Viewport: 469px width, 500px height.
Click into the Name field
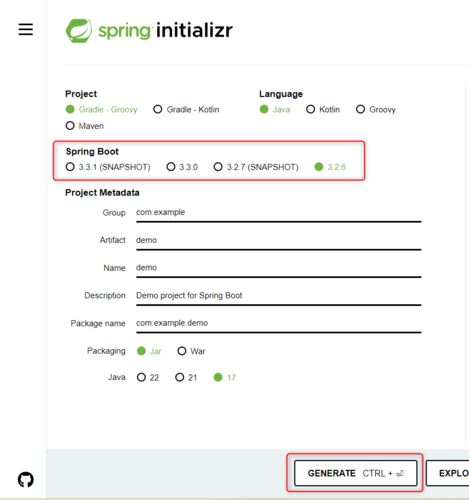pos(279,269)
